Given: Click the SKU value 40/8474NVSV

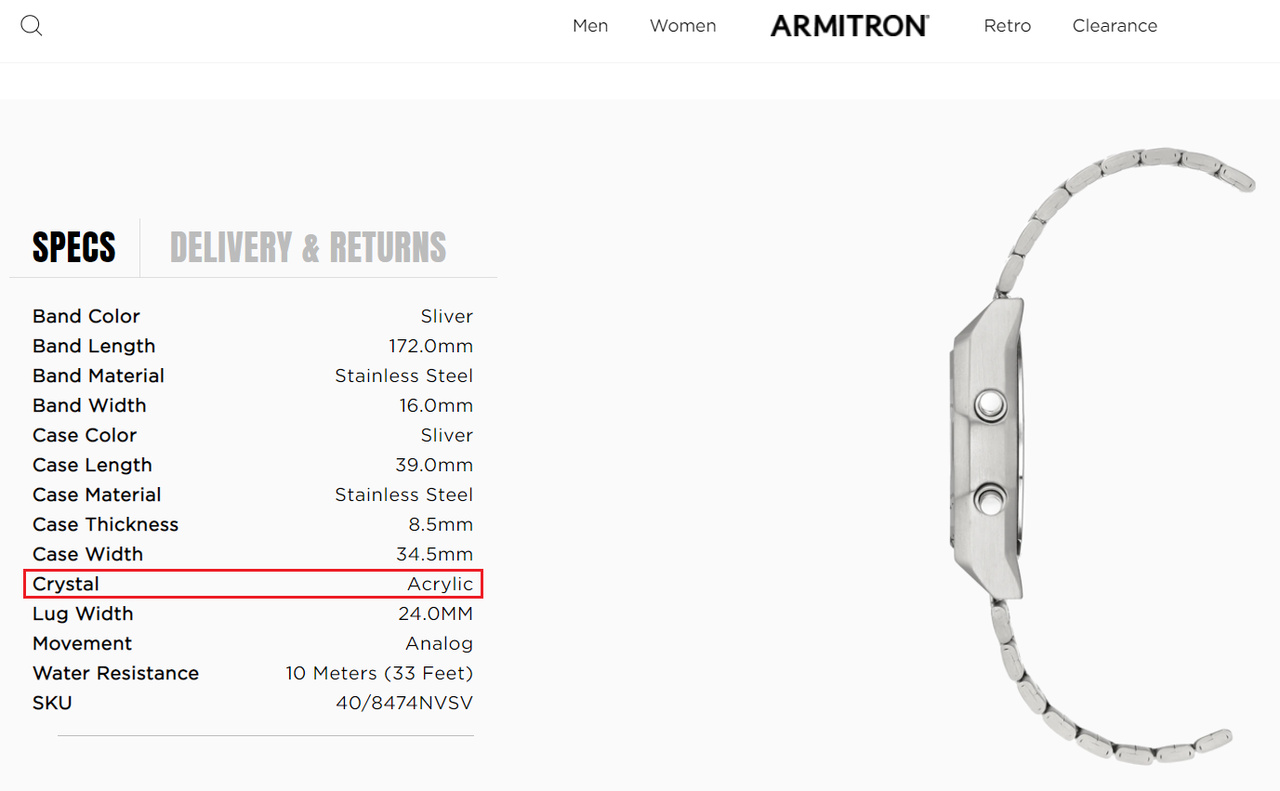Looking at the screenshot, I should tap(404, 703).
